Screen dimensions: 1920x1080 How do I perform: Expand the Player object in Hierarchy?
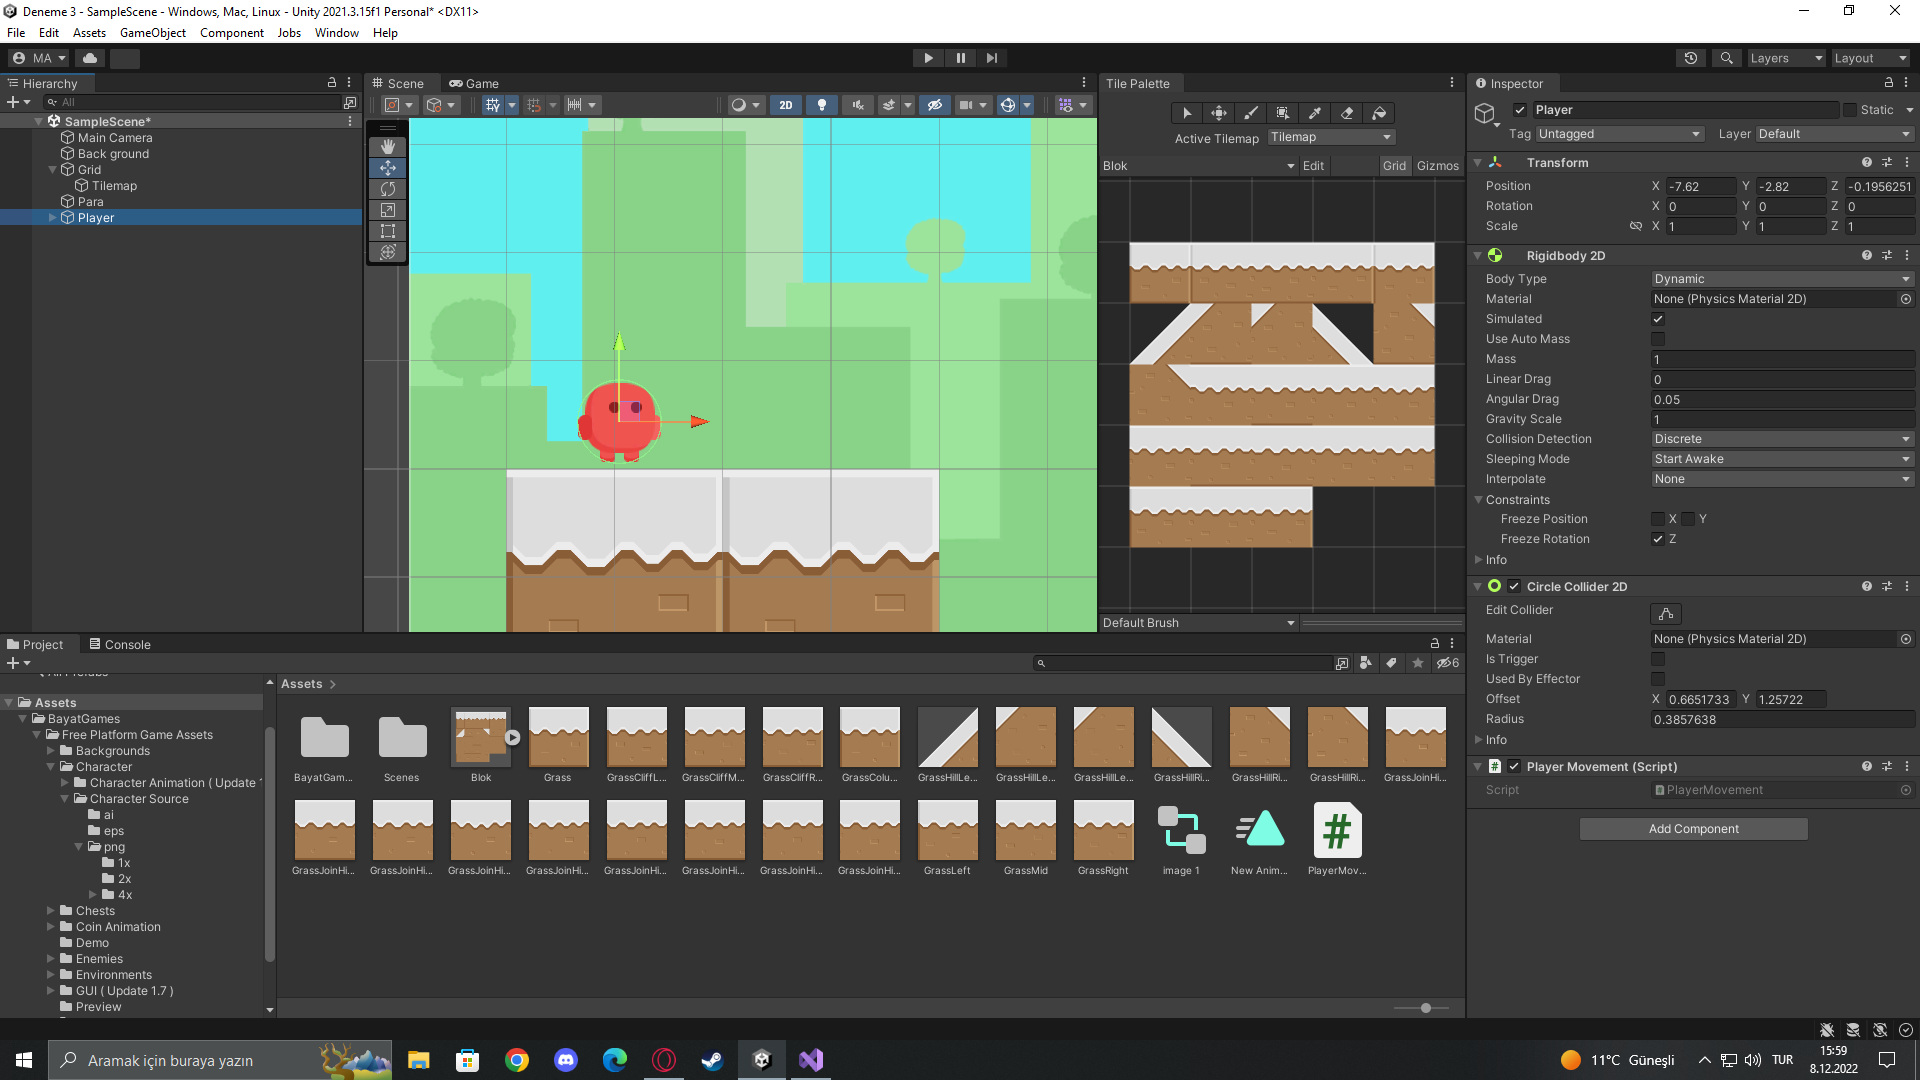pyautogui.click(x=53, y=217)
